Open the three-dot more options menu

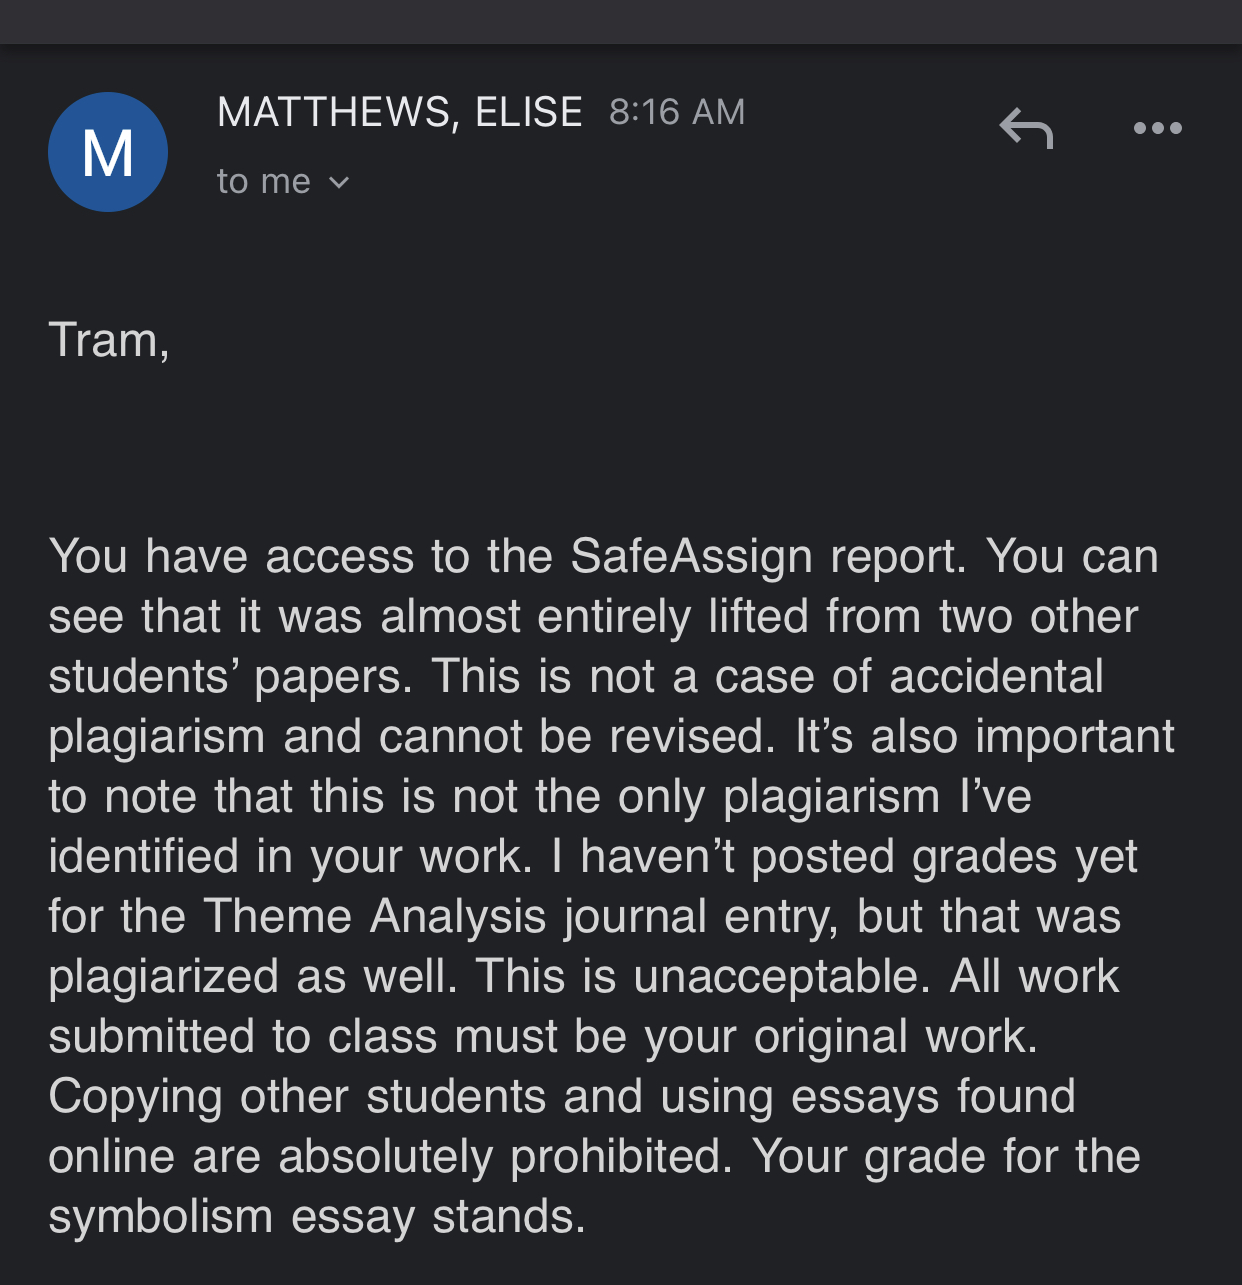pos(1157,128)
